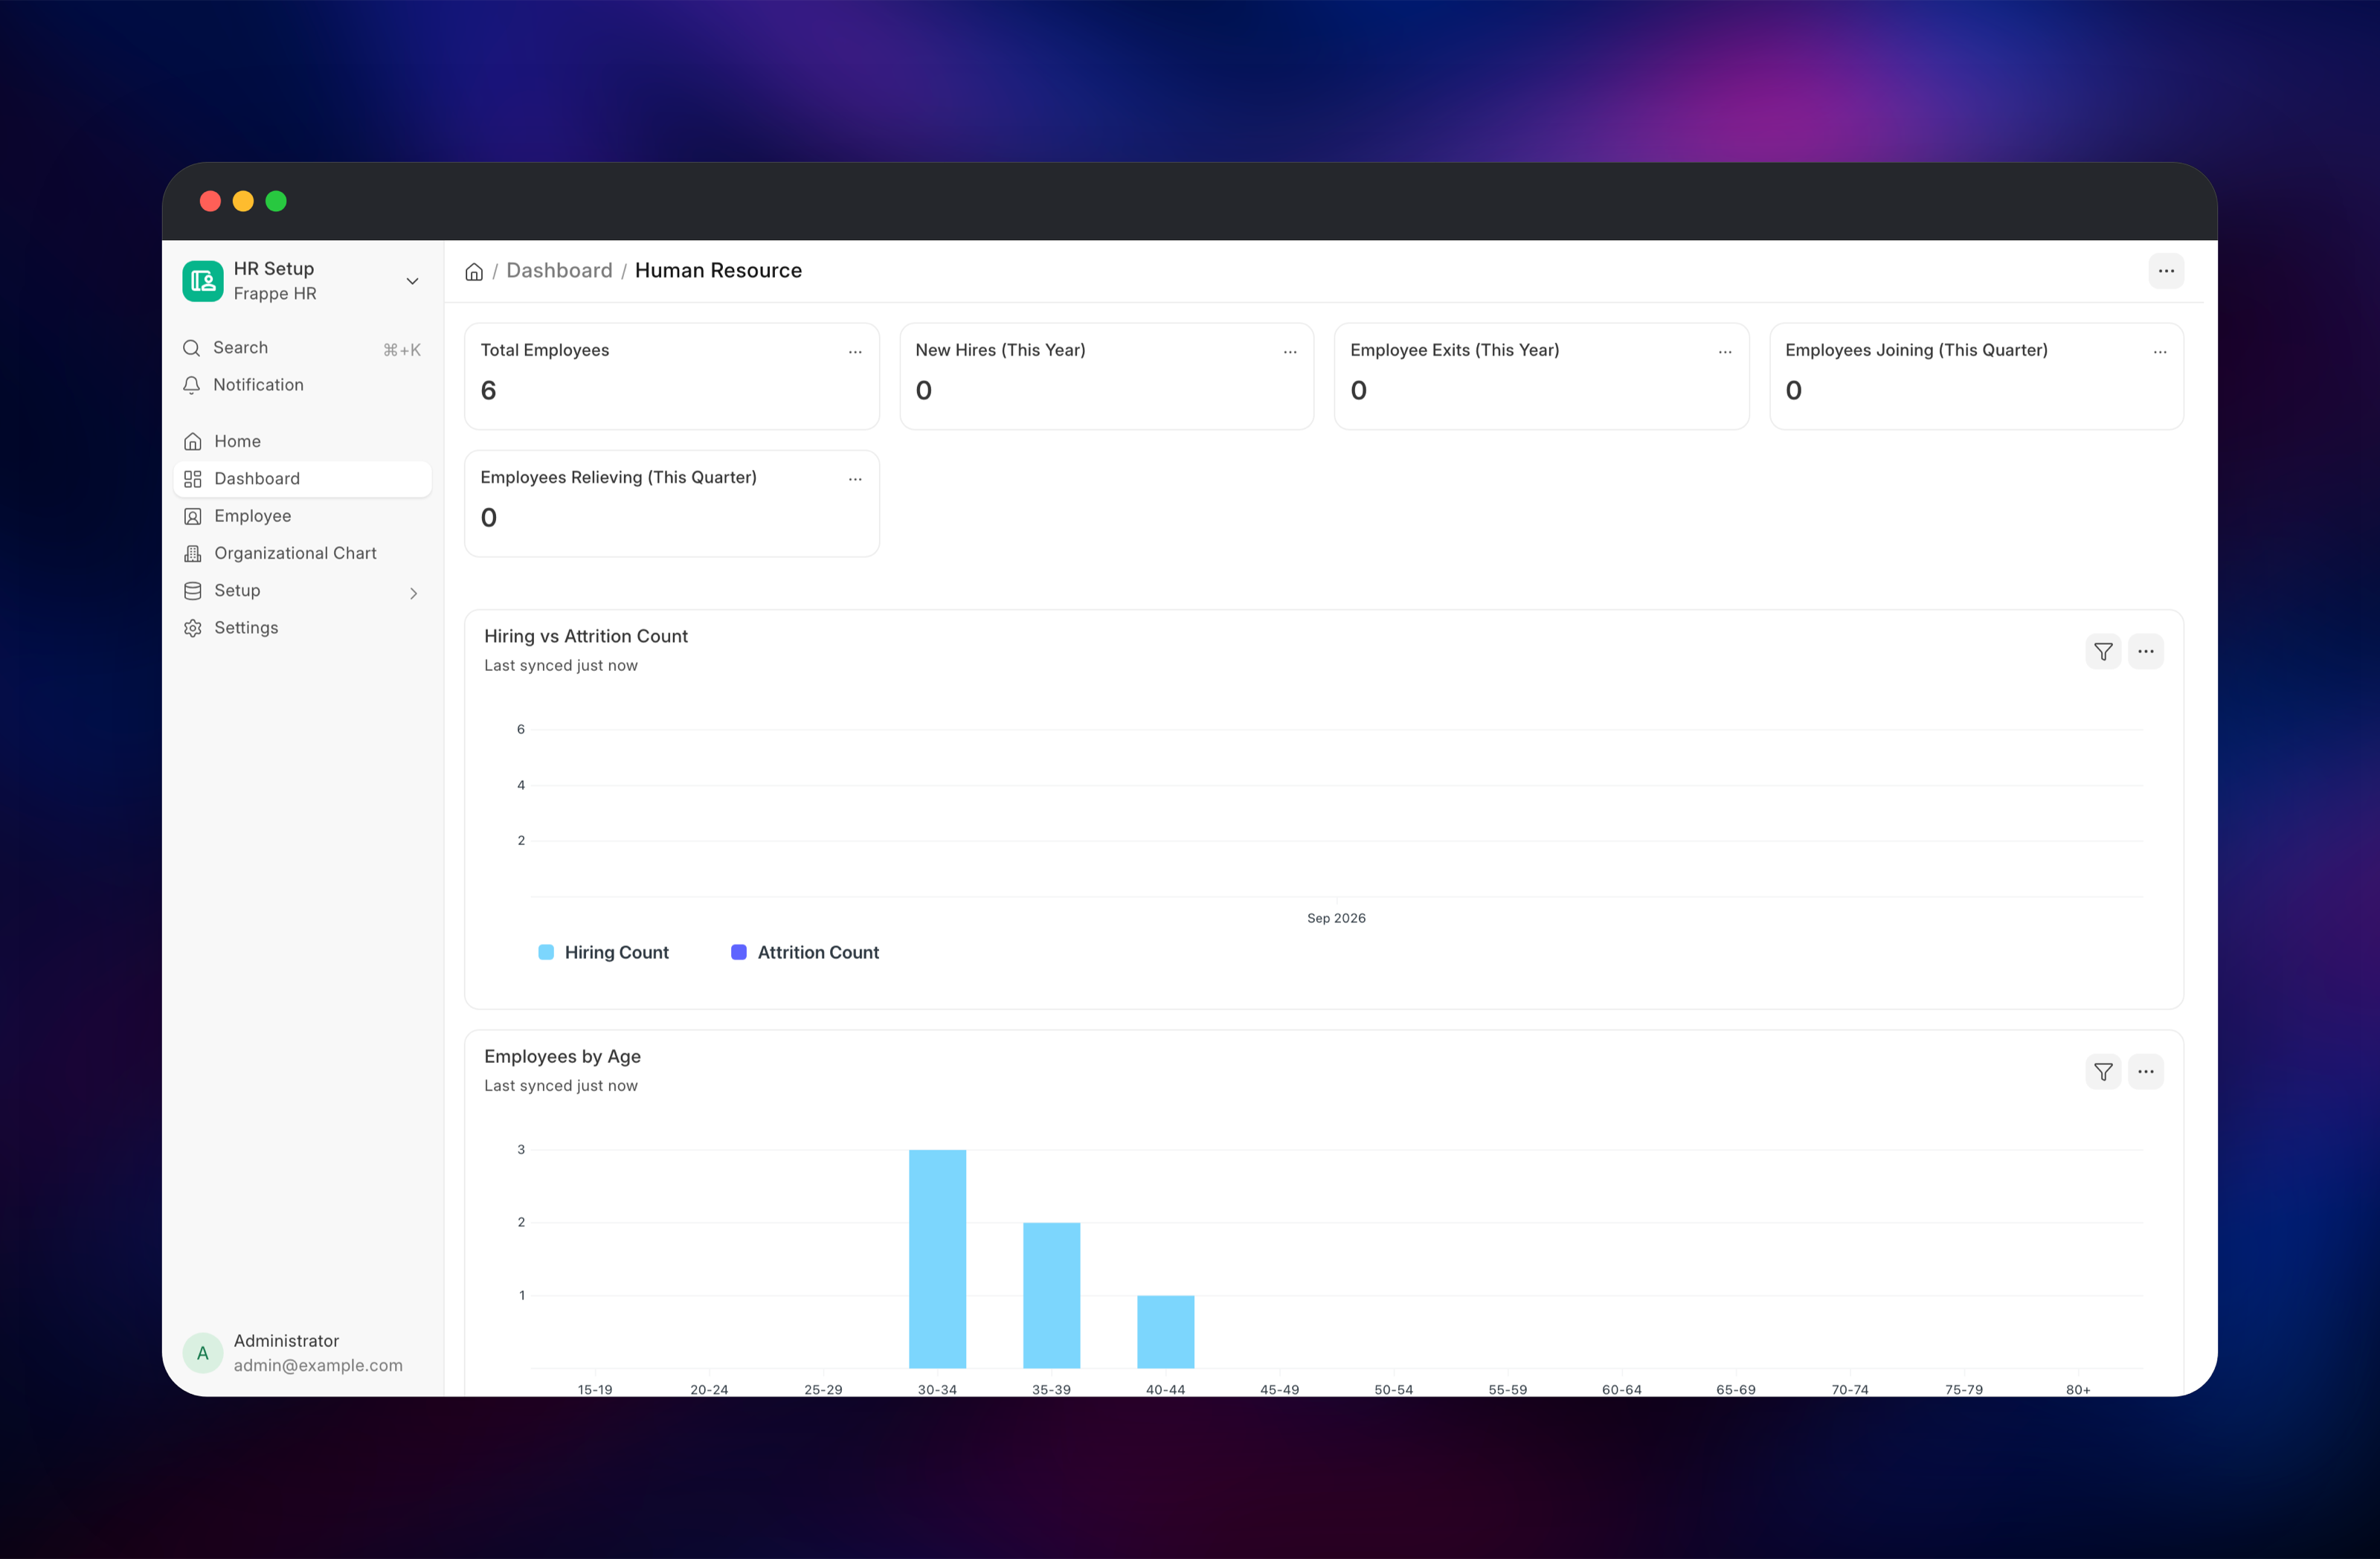Expand the HR Setup workspace switcher chevron
Viewport: 2380px width, 1559px height.
pos(412,281)
